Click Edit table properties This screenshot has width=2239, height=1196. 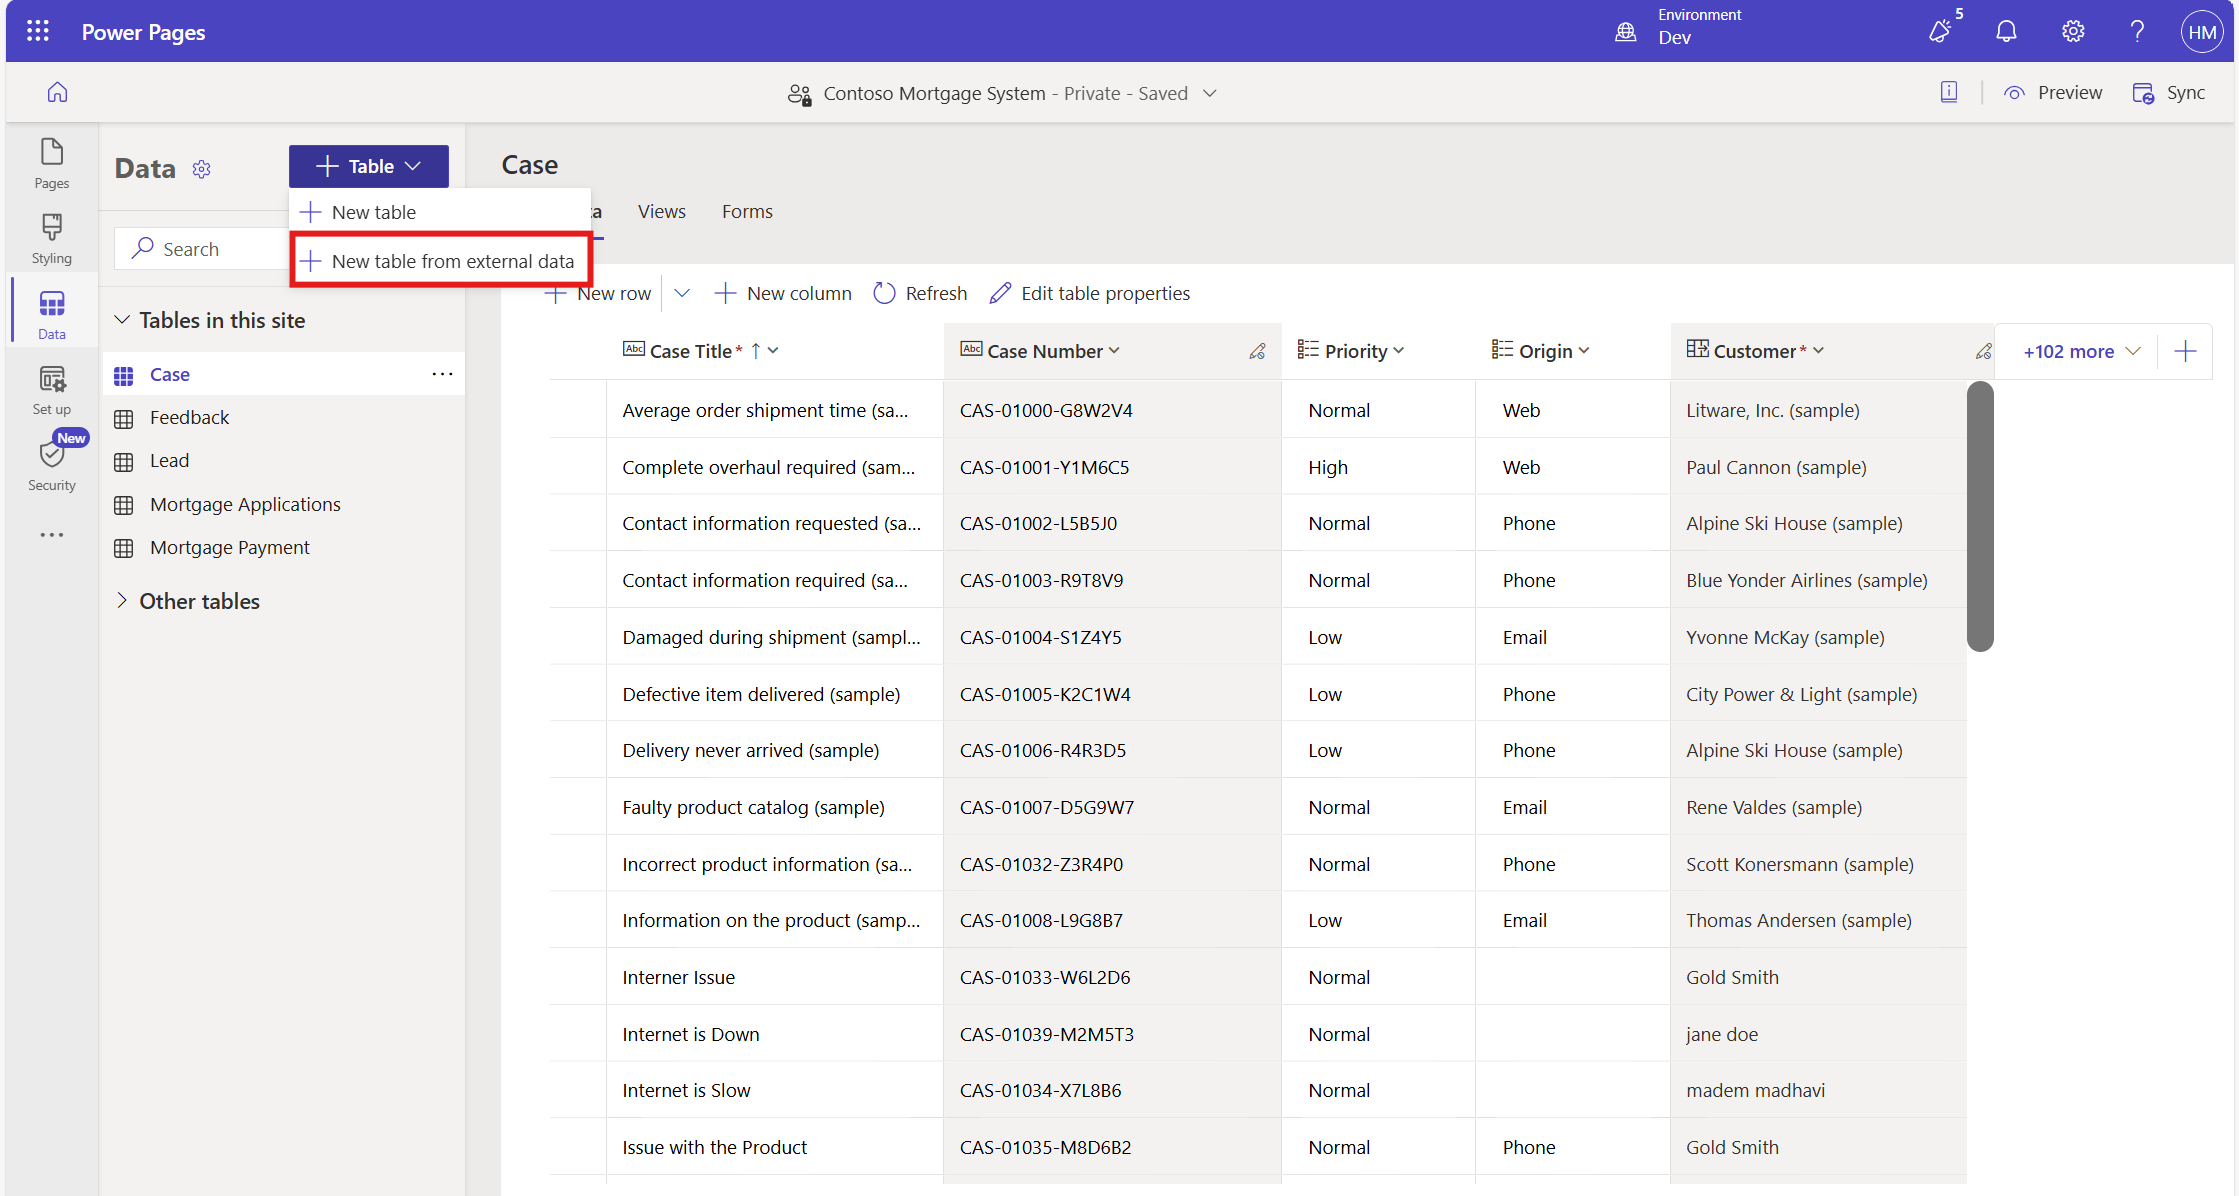click(x=1090, y=293)
